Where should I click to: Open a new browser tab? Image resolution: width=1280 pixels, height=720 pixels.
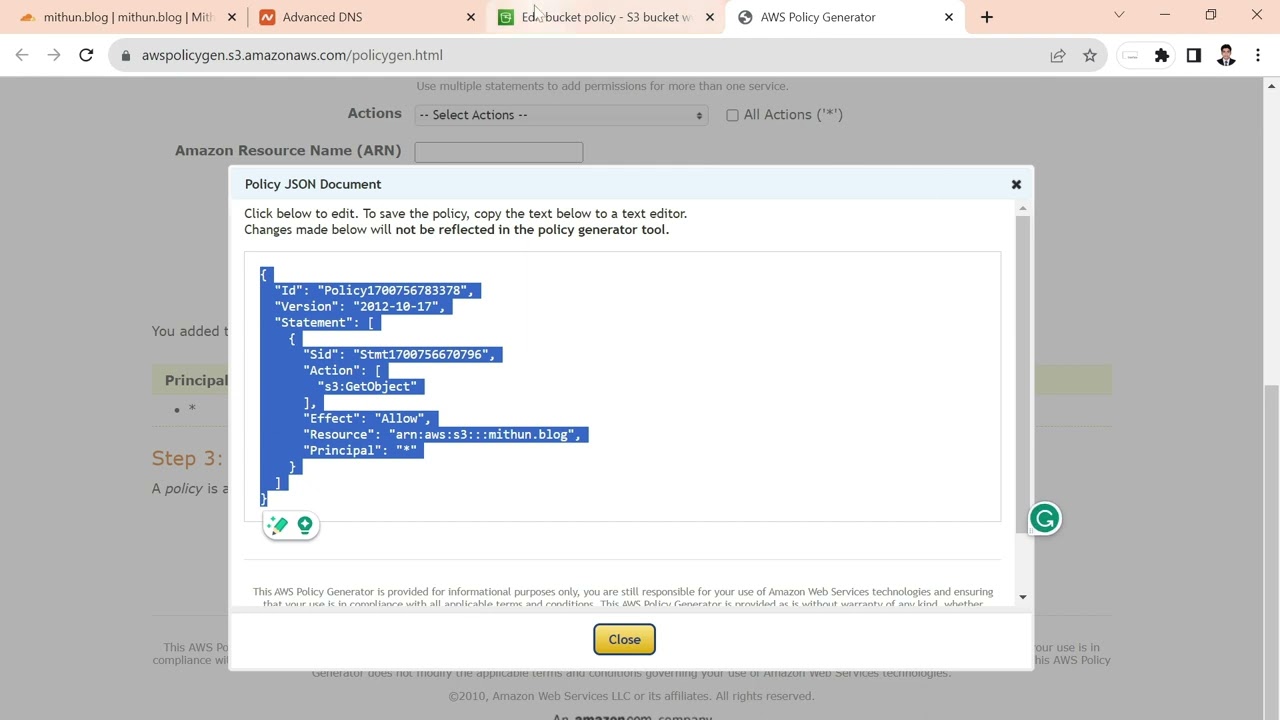pyautogui.click(x=987, y=17)
